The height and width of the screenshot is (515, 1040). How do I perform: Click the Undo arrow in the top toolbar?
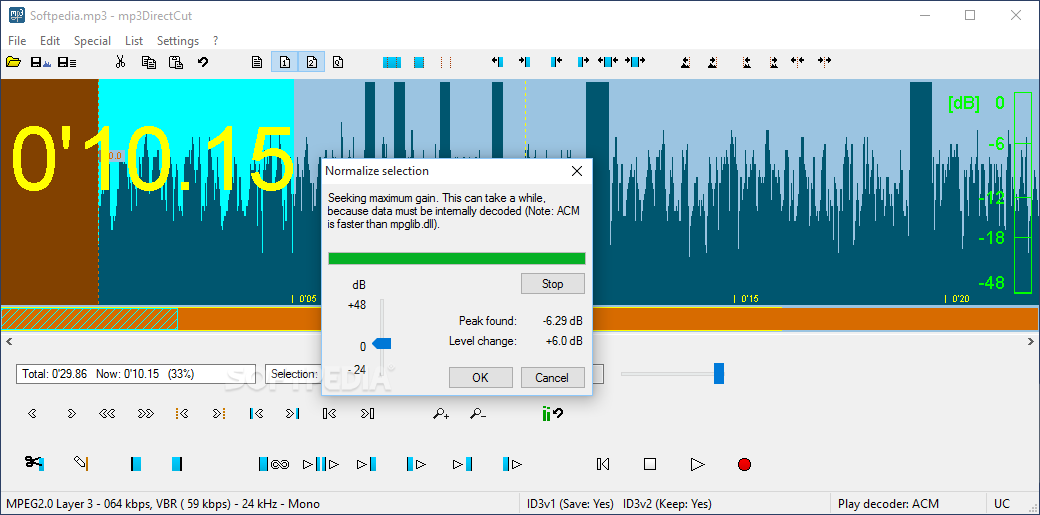pyautogui.click(x=203, y=62)
